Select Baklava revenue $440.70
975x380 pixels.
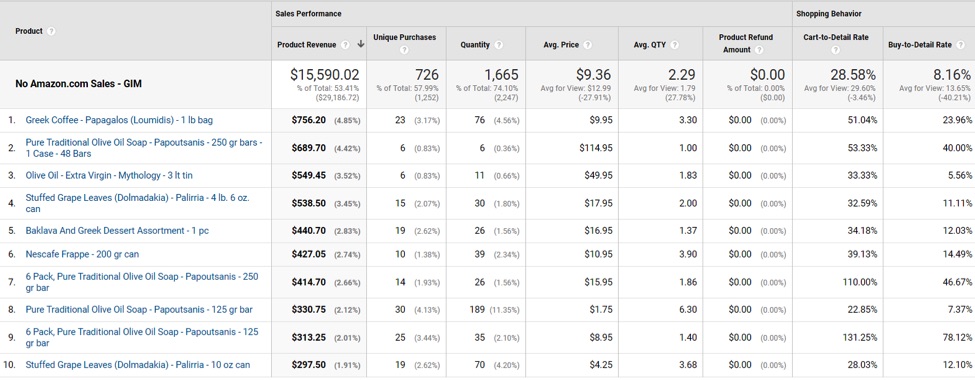(308, 231)
